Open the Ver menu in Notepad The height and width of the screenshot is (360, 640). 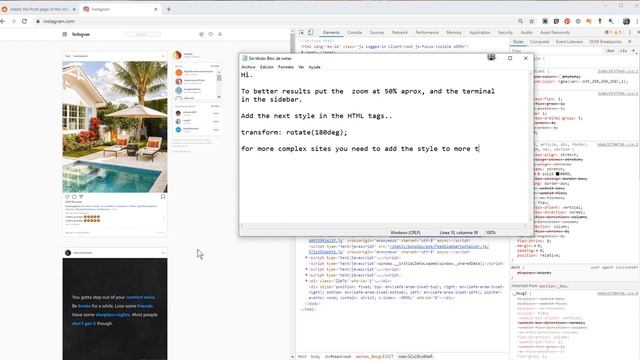[301, 67]
